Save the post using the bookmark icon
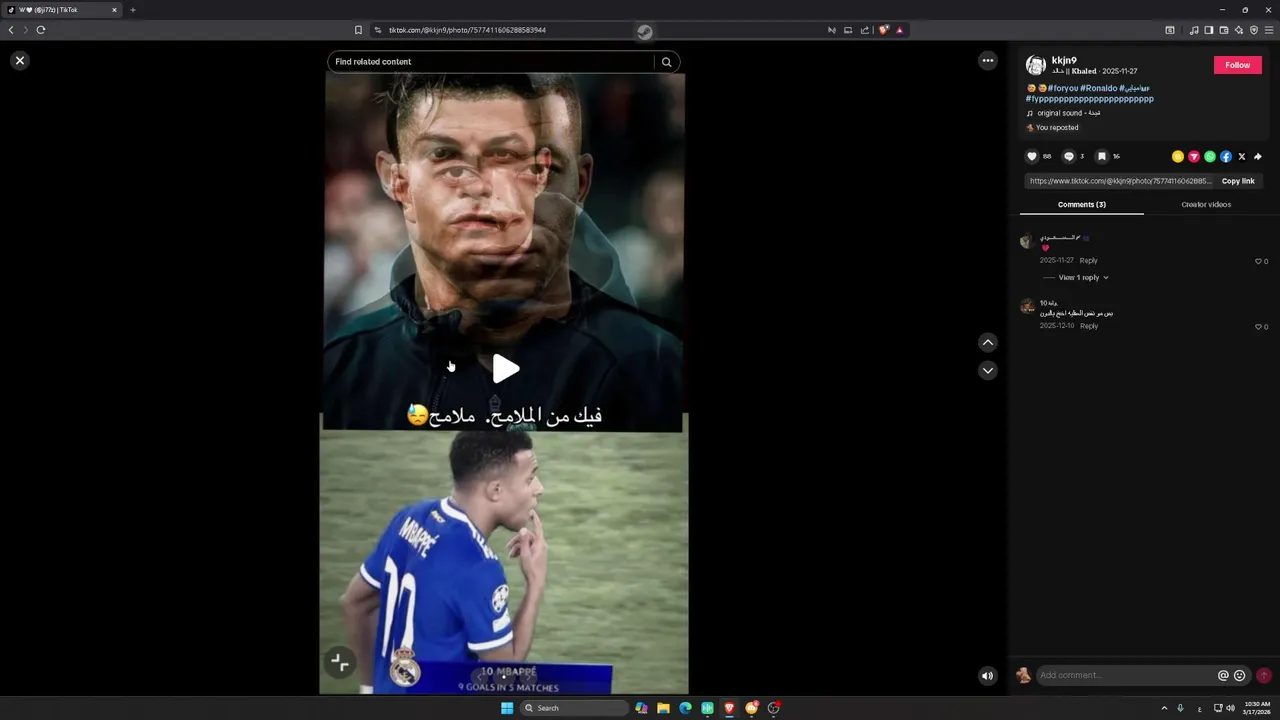Image resolution: width=1280 pixels, height=720 pixels. point(1102,156)
